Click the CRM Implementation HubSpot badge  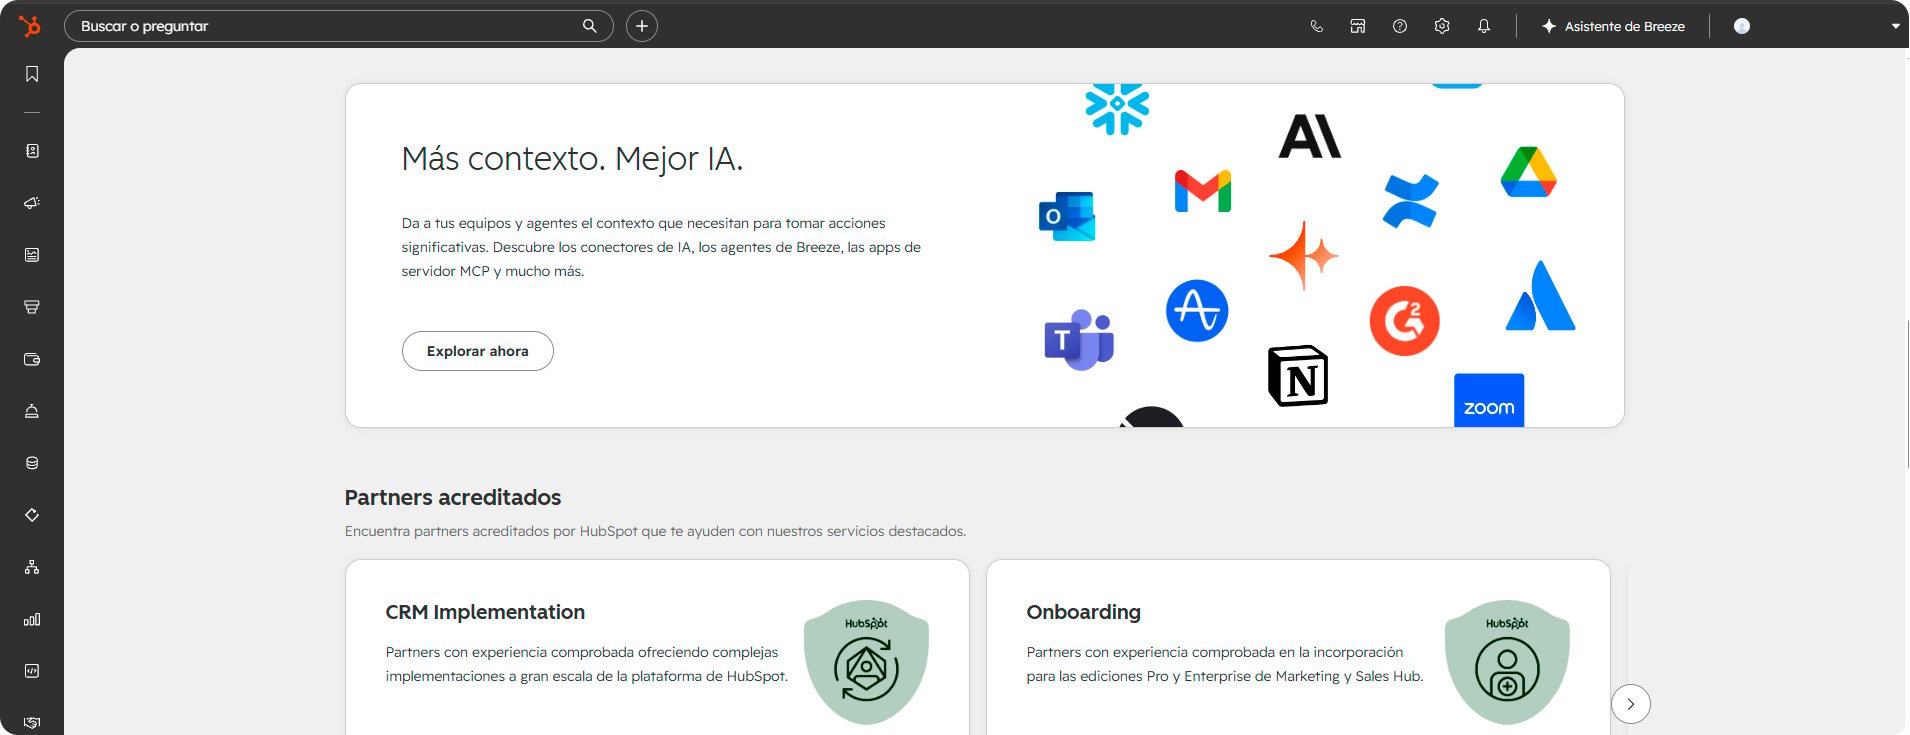pos(866,662)
